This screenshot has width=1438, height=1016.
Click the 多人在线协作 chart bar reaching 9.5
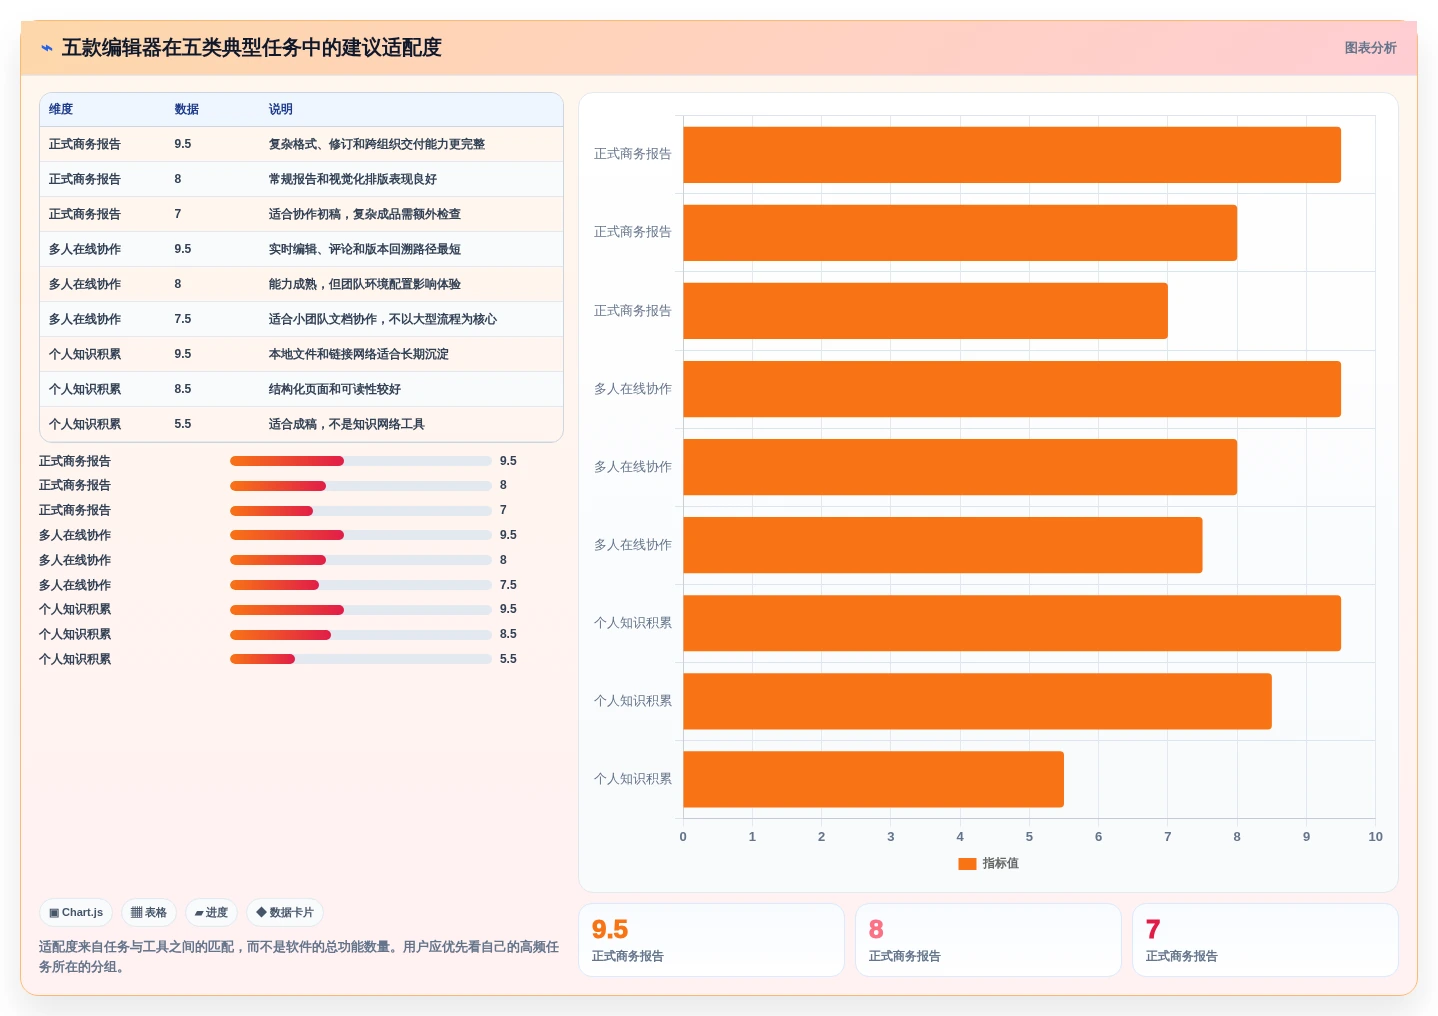(1012, 389)
